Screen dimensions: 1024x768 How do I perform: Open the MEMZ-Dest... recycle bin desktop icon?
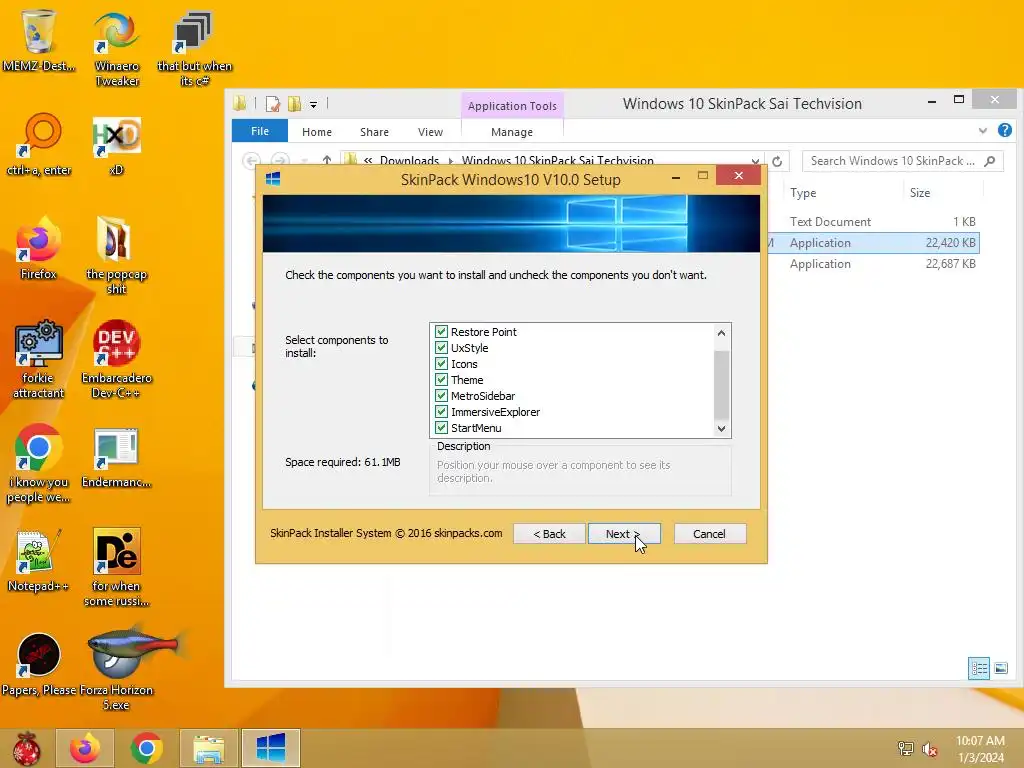click(x=39, y=39)
